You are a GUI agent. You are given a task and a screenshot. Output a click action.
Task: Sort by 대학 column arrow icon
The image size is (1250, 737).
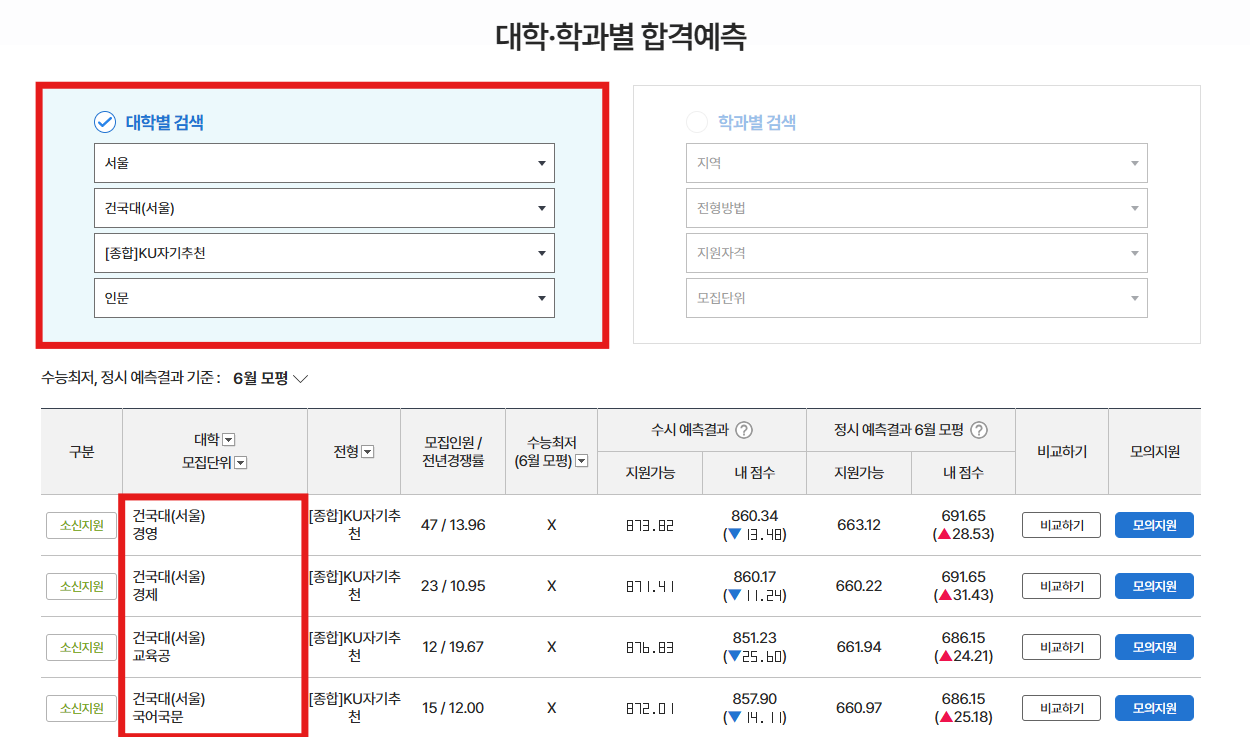pyautogui.click(x=228, y=440)
